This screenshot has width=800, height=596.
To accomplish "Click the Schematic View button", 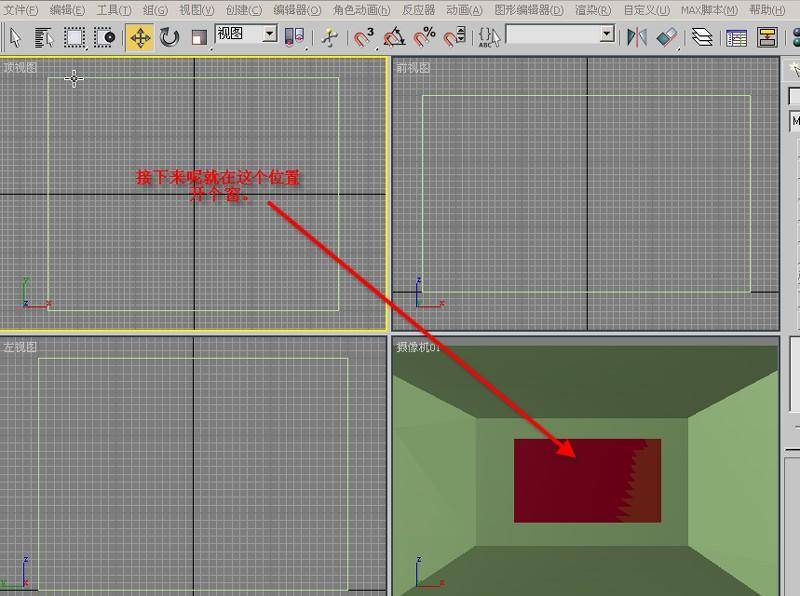I will tap(768, 38).
